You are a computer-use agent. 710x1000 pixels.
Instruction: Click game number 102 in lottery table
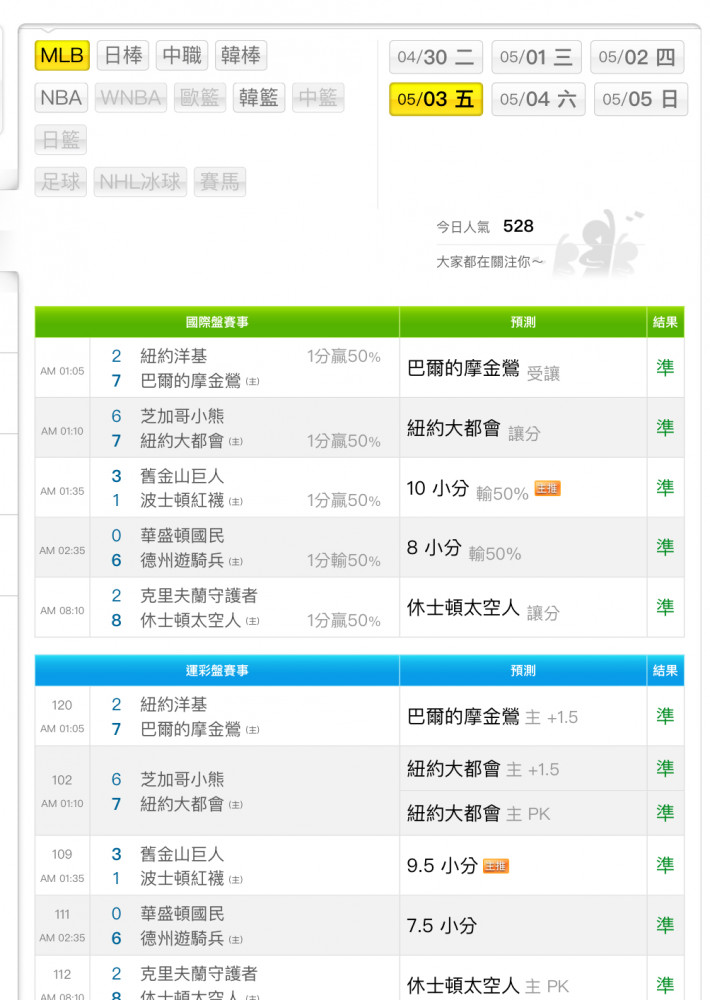[62, 780]
